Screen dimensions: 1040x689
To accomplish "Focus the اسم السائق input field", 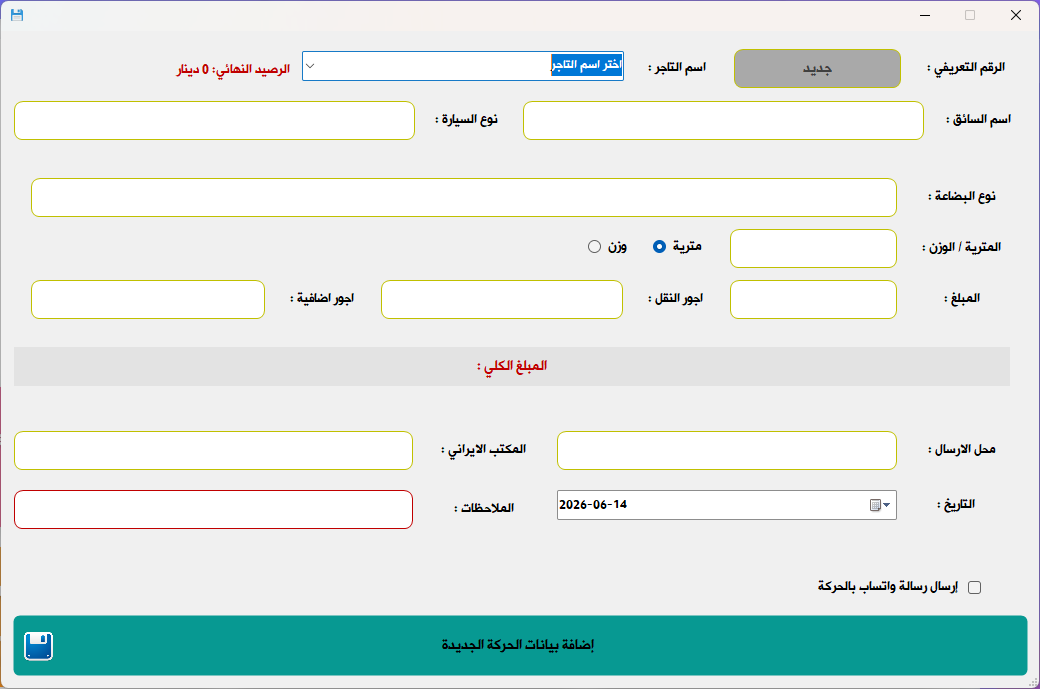I will [x=723, y=121].
